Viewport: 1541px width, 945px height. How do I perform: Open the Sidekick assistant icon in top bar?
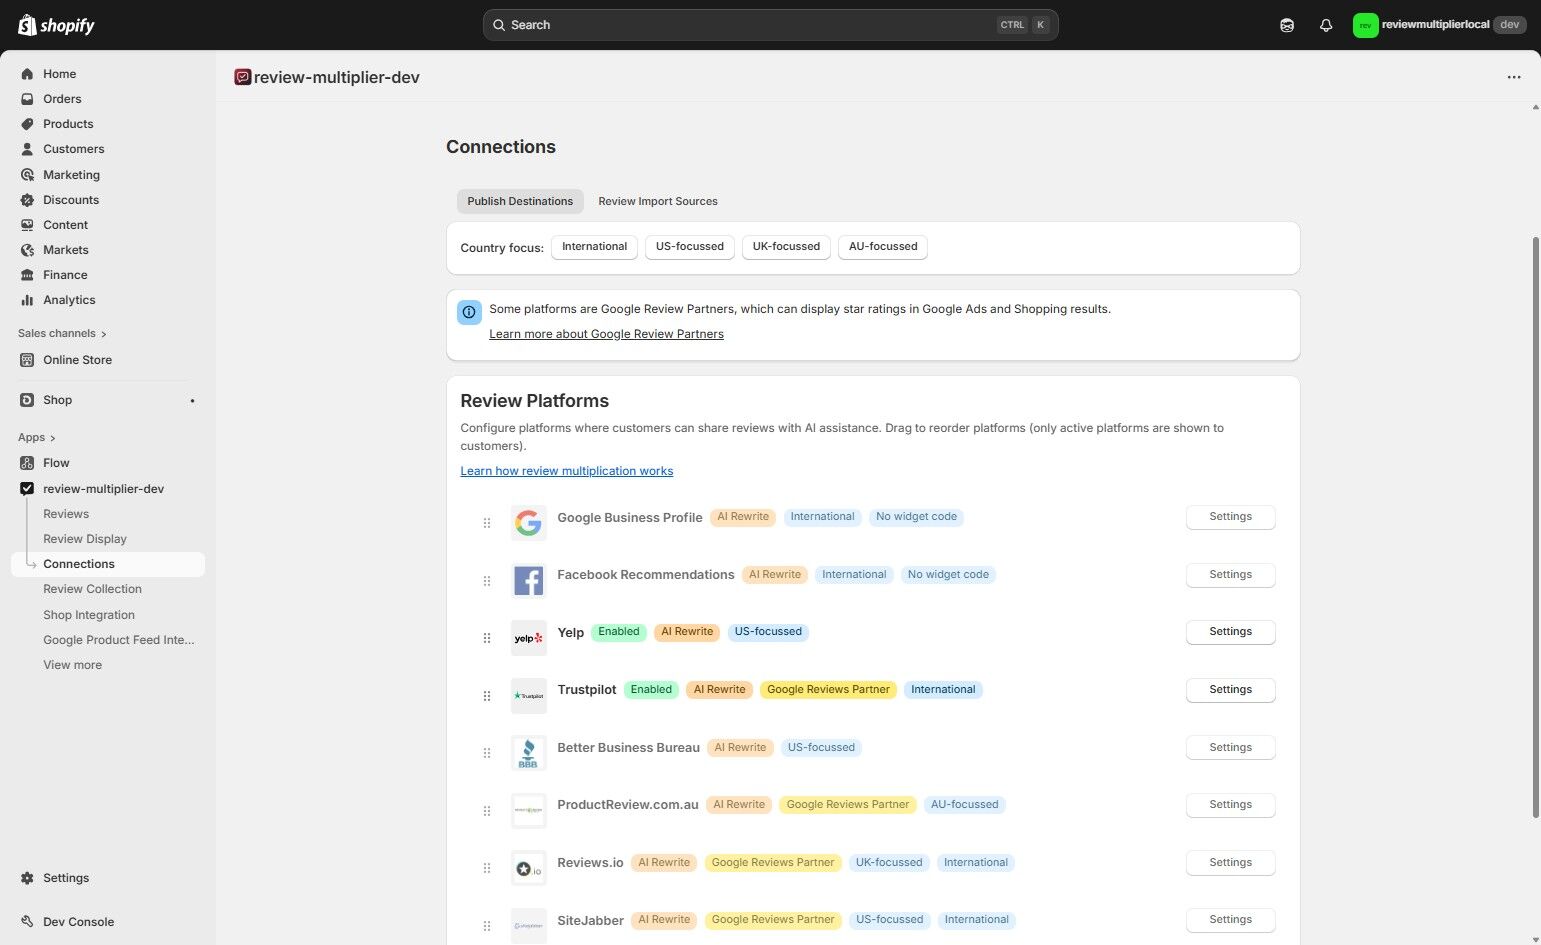click(x=1287, y=25)
